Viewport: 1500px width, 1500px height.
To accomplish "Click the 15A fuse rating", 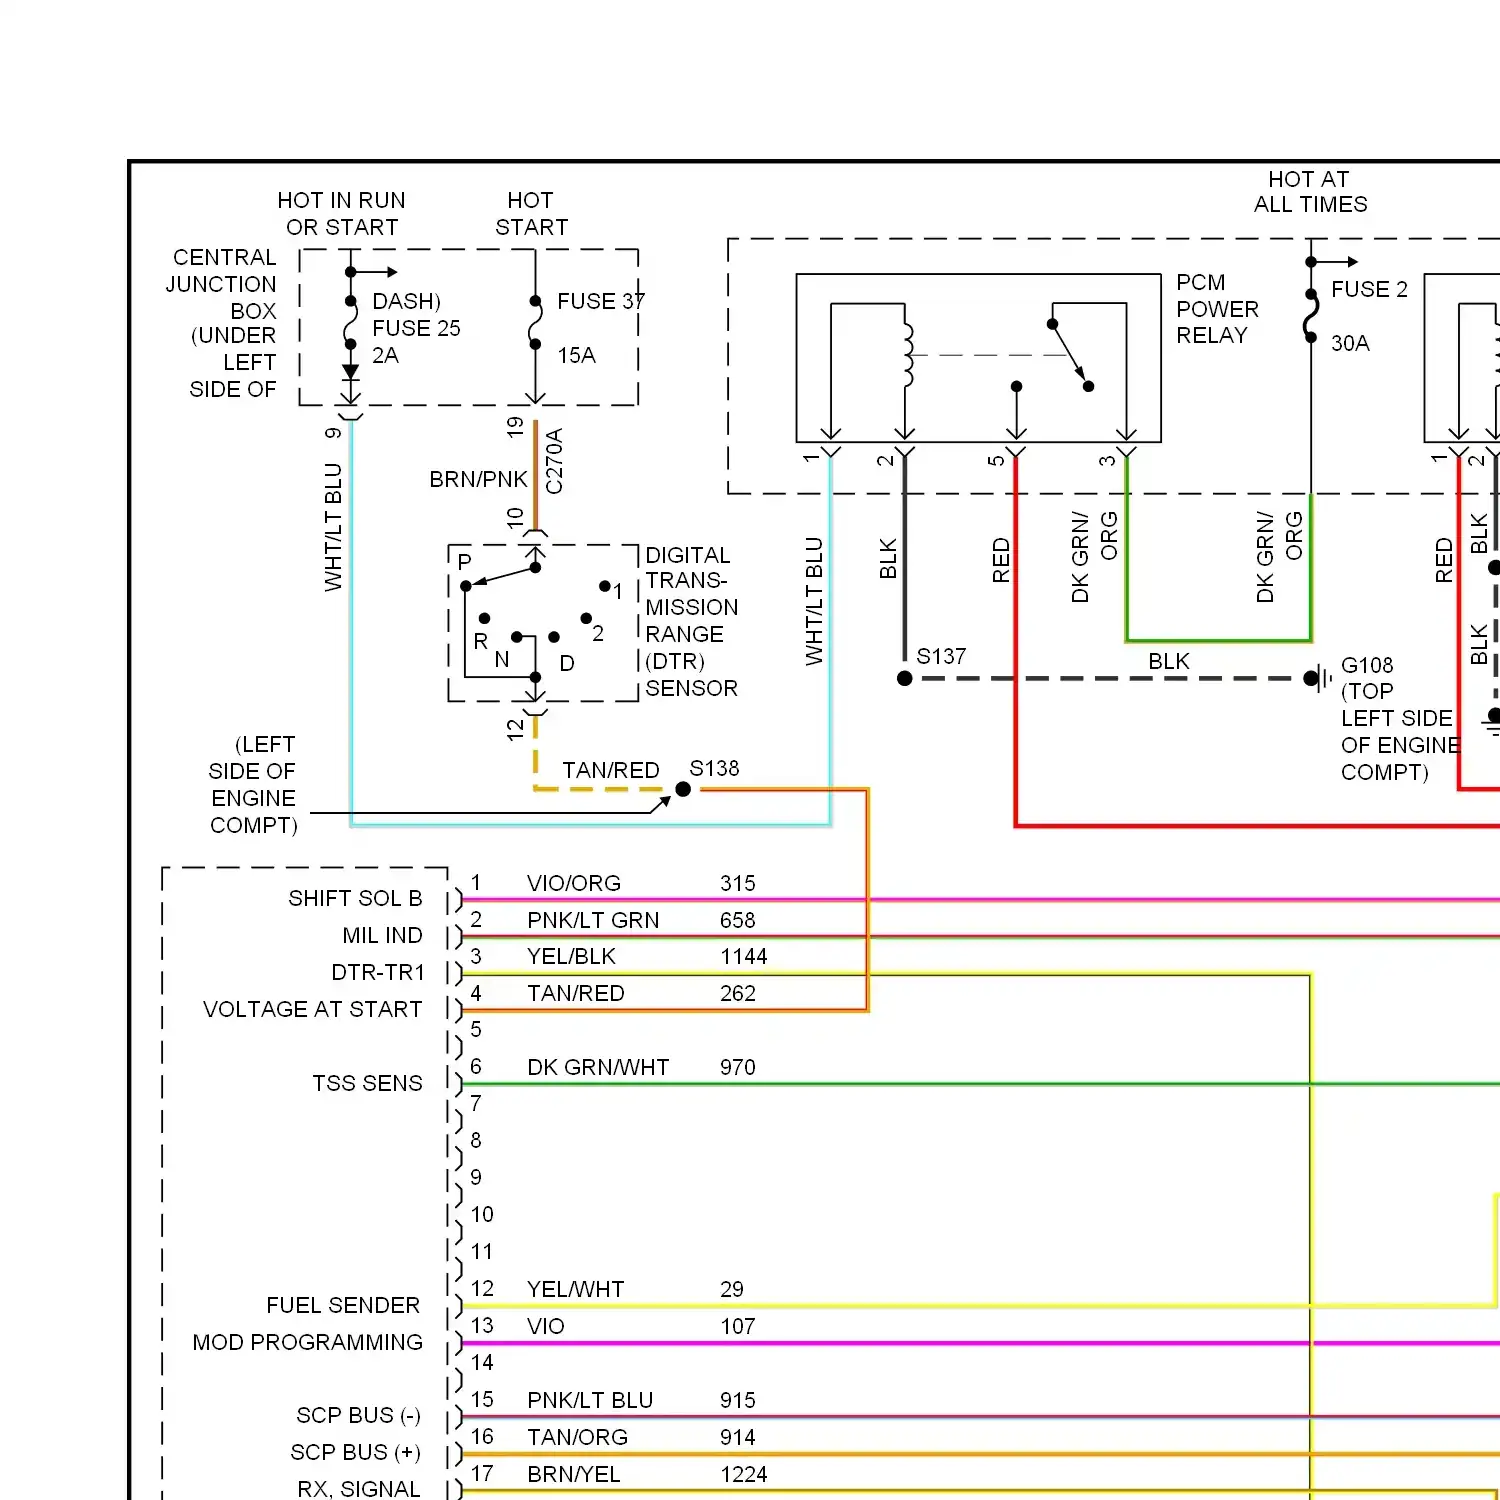I will click(x=576, y=355).
